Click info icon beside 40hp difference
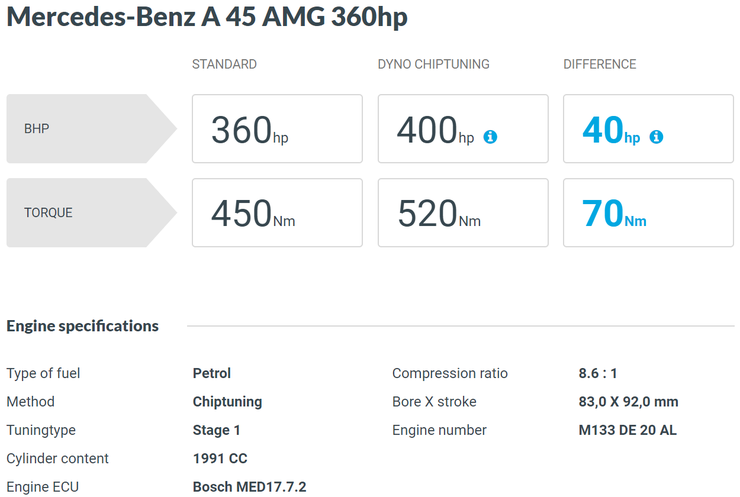 pos(656,137)
